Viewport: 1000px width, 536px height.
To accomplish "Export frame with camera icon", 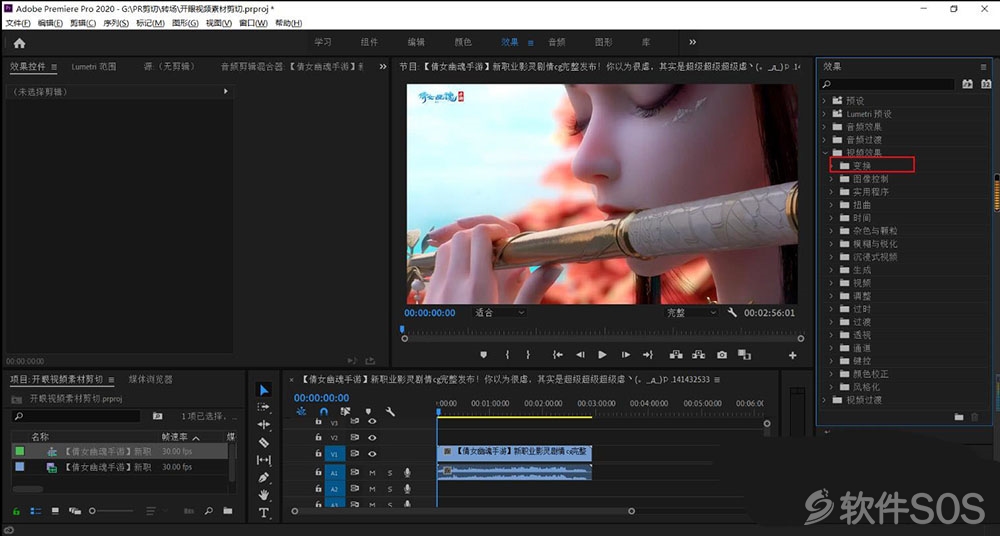I will click(x=721, y=355).
